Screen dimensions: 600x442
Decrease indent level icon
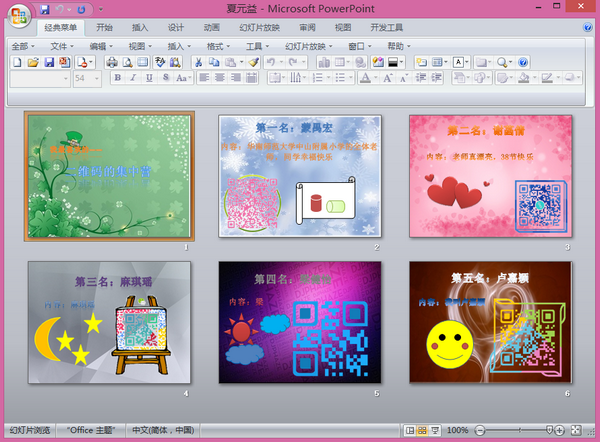click(x=421, y=78)
